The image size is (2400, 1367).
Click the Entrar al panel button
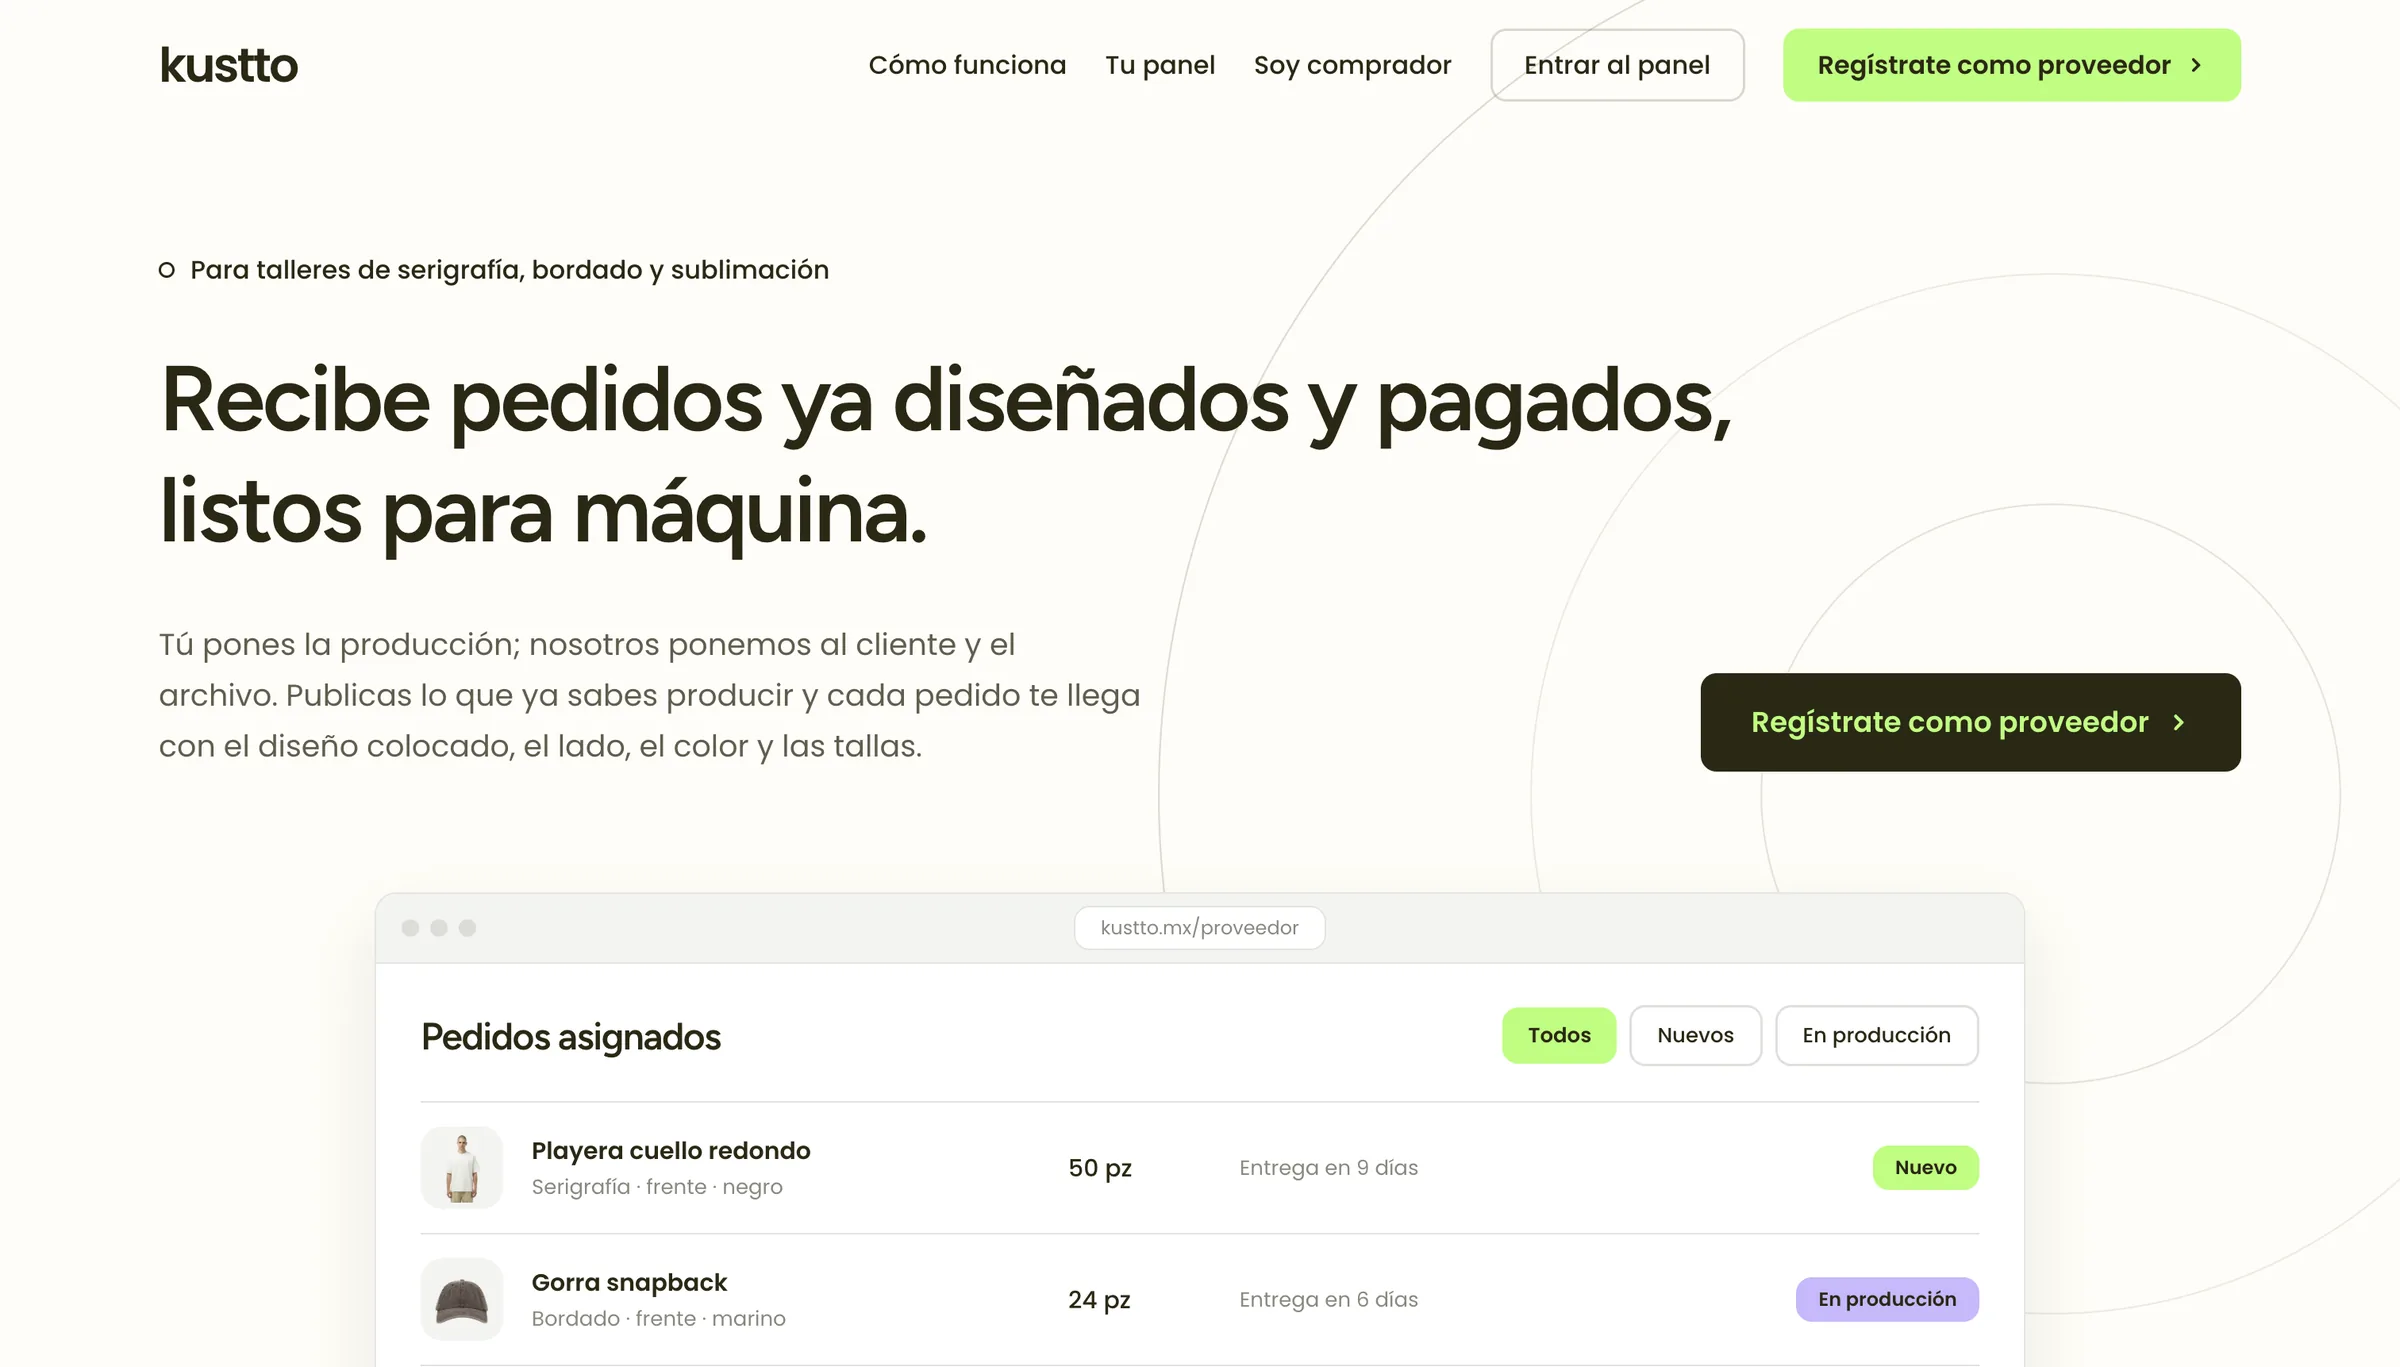click(1617, 65)
